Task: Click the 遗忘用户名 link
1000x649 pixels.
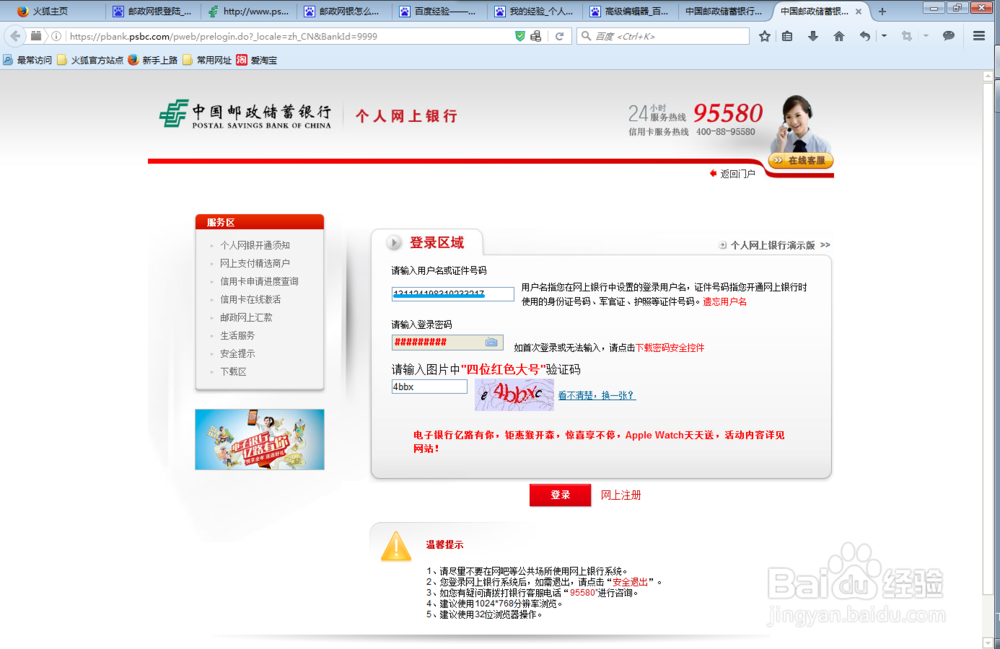Action: [724, 302]
